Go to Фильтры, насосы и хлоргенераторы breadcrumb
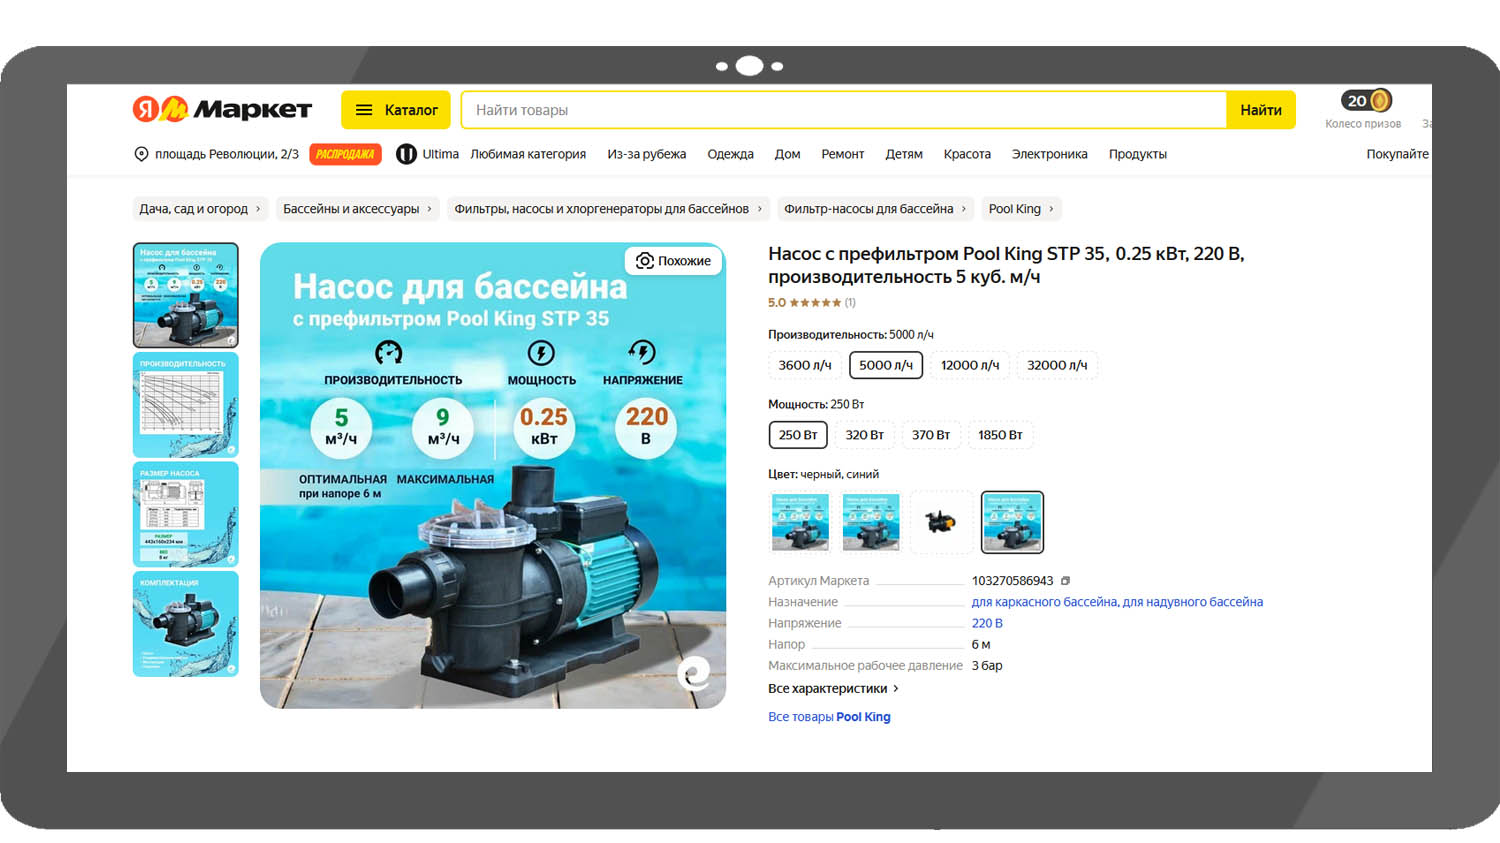Image resolution: width=1500 pixels, height=843 pixels. click(x=608, y=209)
